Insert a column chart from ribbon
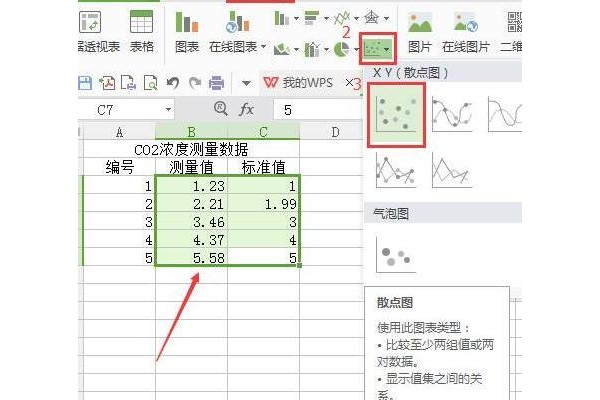The width and height of the screenshot is (600, 400). coord(282,18)
